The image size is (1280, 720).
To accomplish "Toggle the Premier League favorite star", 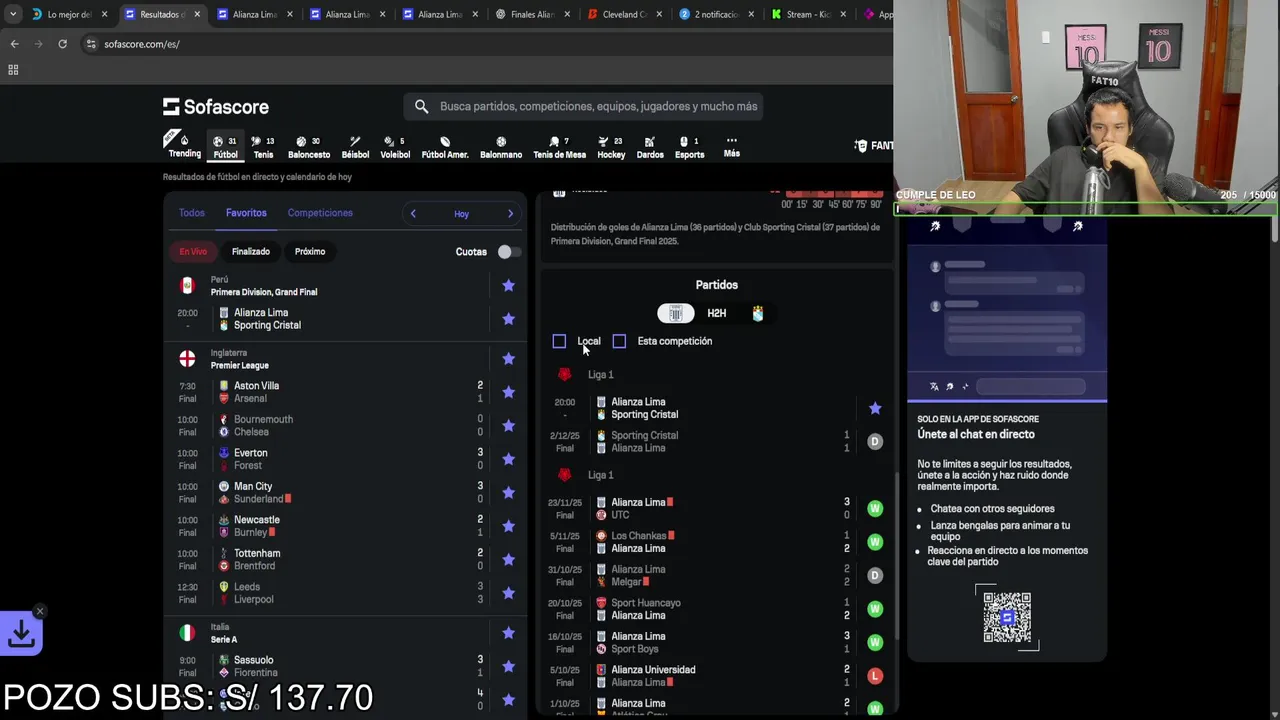I will (508, 358).
